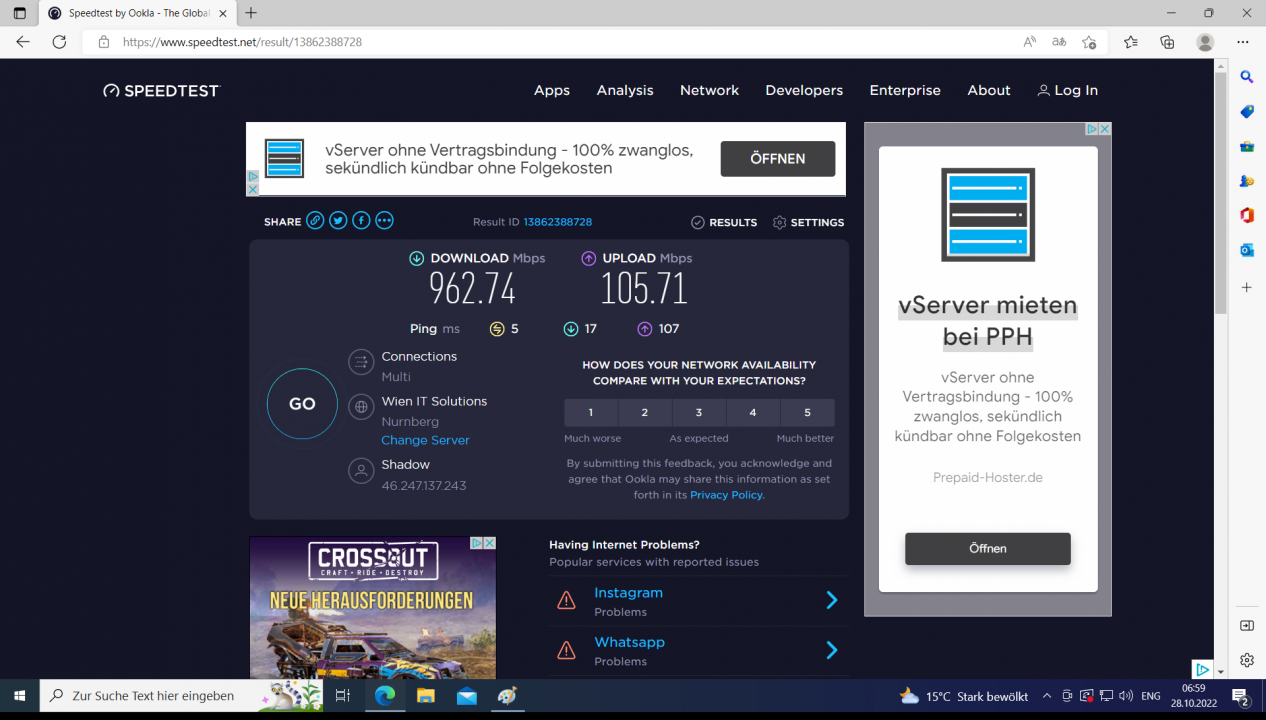
Task: Share result on Twitter
Action: point(338,221)
